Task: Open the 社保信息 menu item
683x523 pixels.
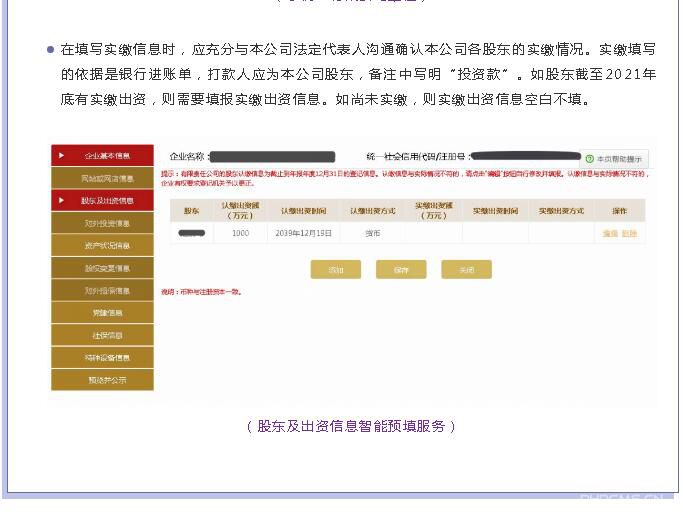Action: pyautogui.click(x=106, y=336)
